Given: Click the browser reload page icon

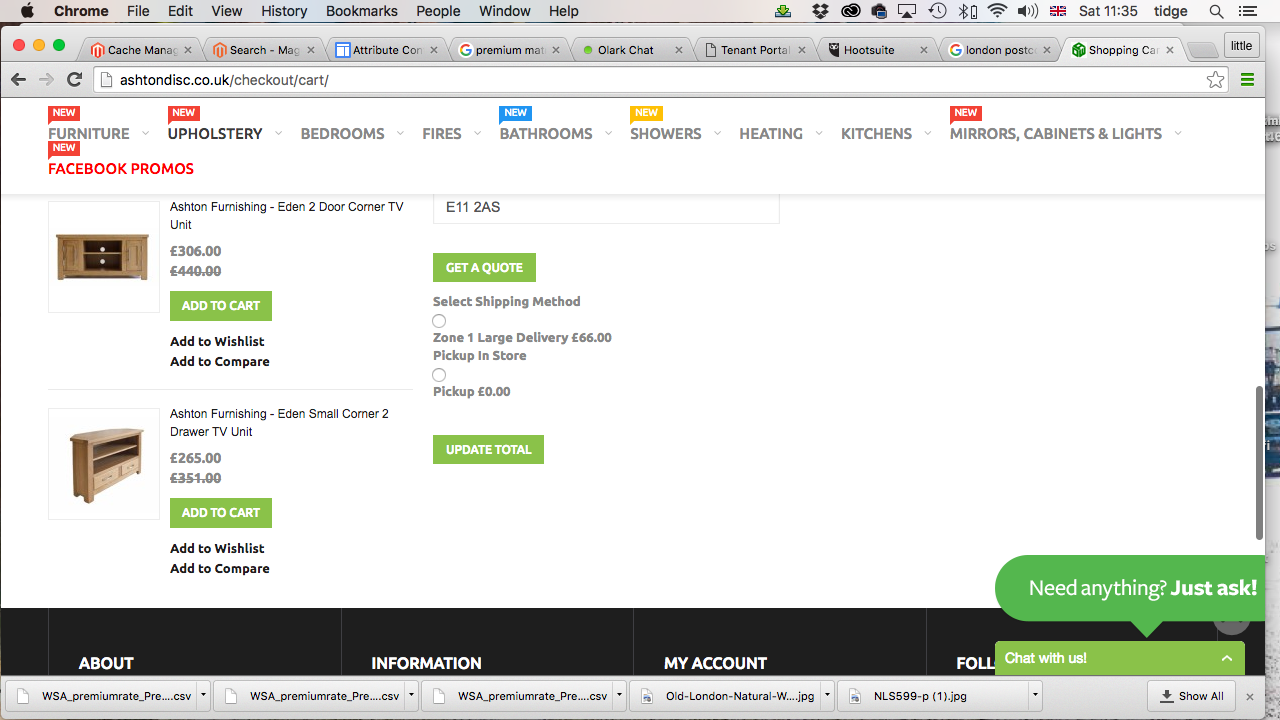Looking at the screenshot, I should pos(74,80).
